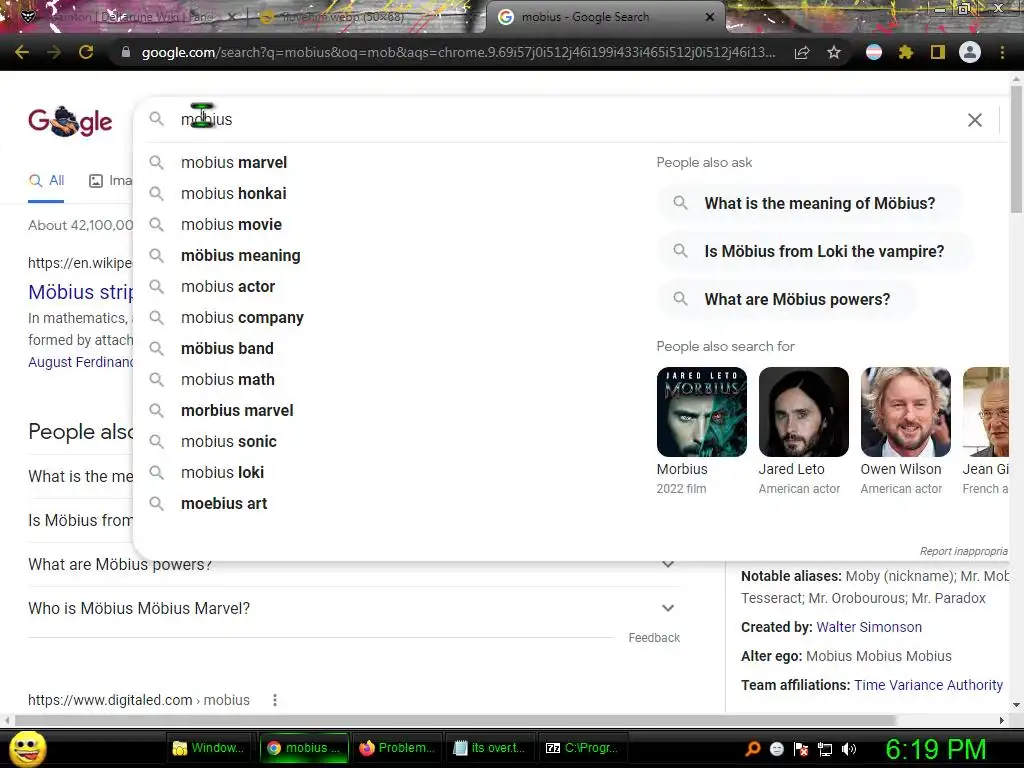Choose suggestion mobius actor
The width and height of the screenshot is (1024, 768).
(228, 286)
